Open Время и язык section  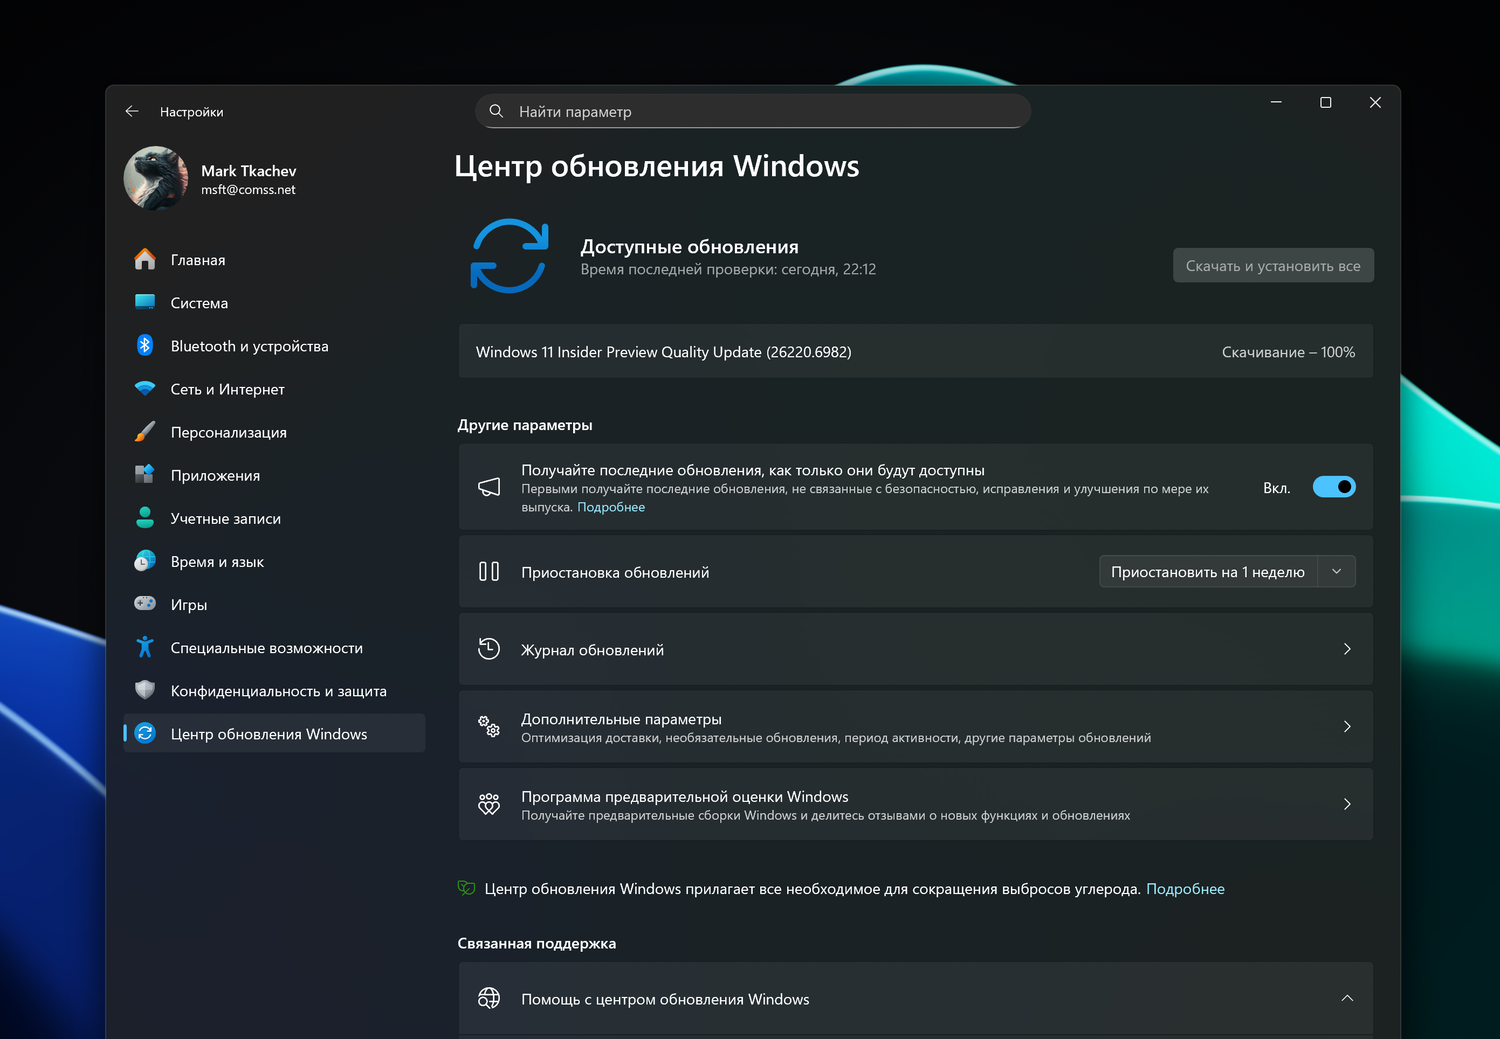[x=145, y=561]
